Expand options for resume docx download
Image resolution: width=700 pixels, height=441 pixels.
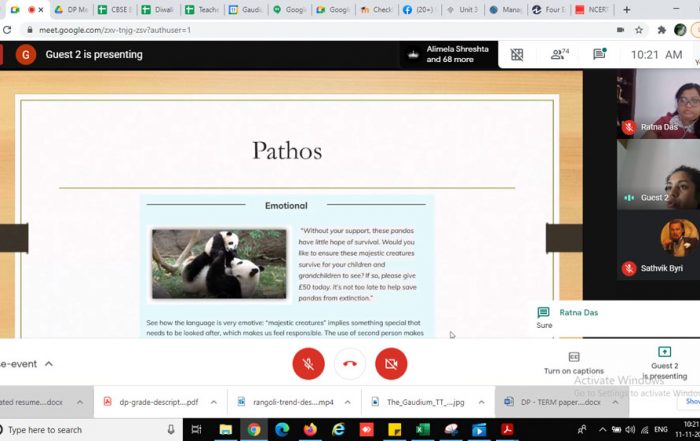[80, 402]
